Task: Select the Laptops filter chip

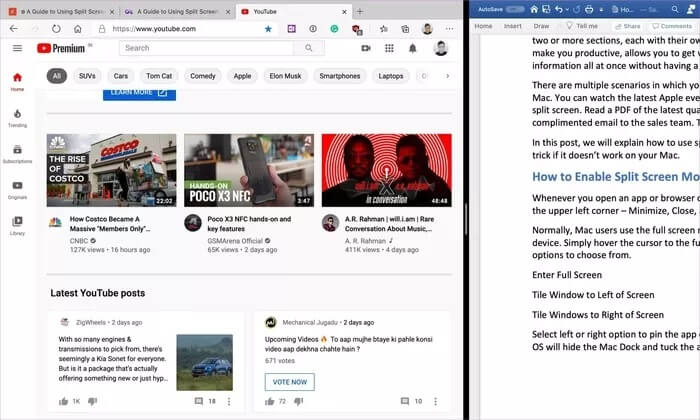Action: (x=391, y=76)
